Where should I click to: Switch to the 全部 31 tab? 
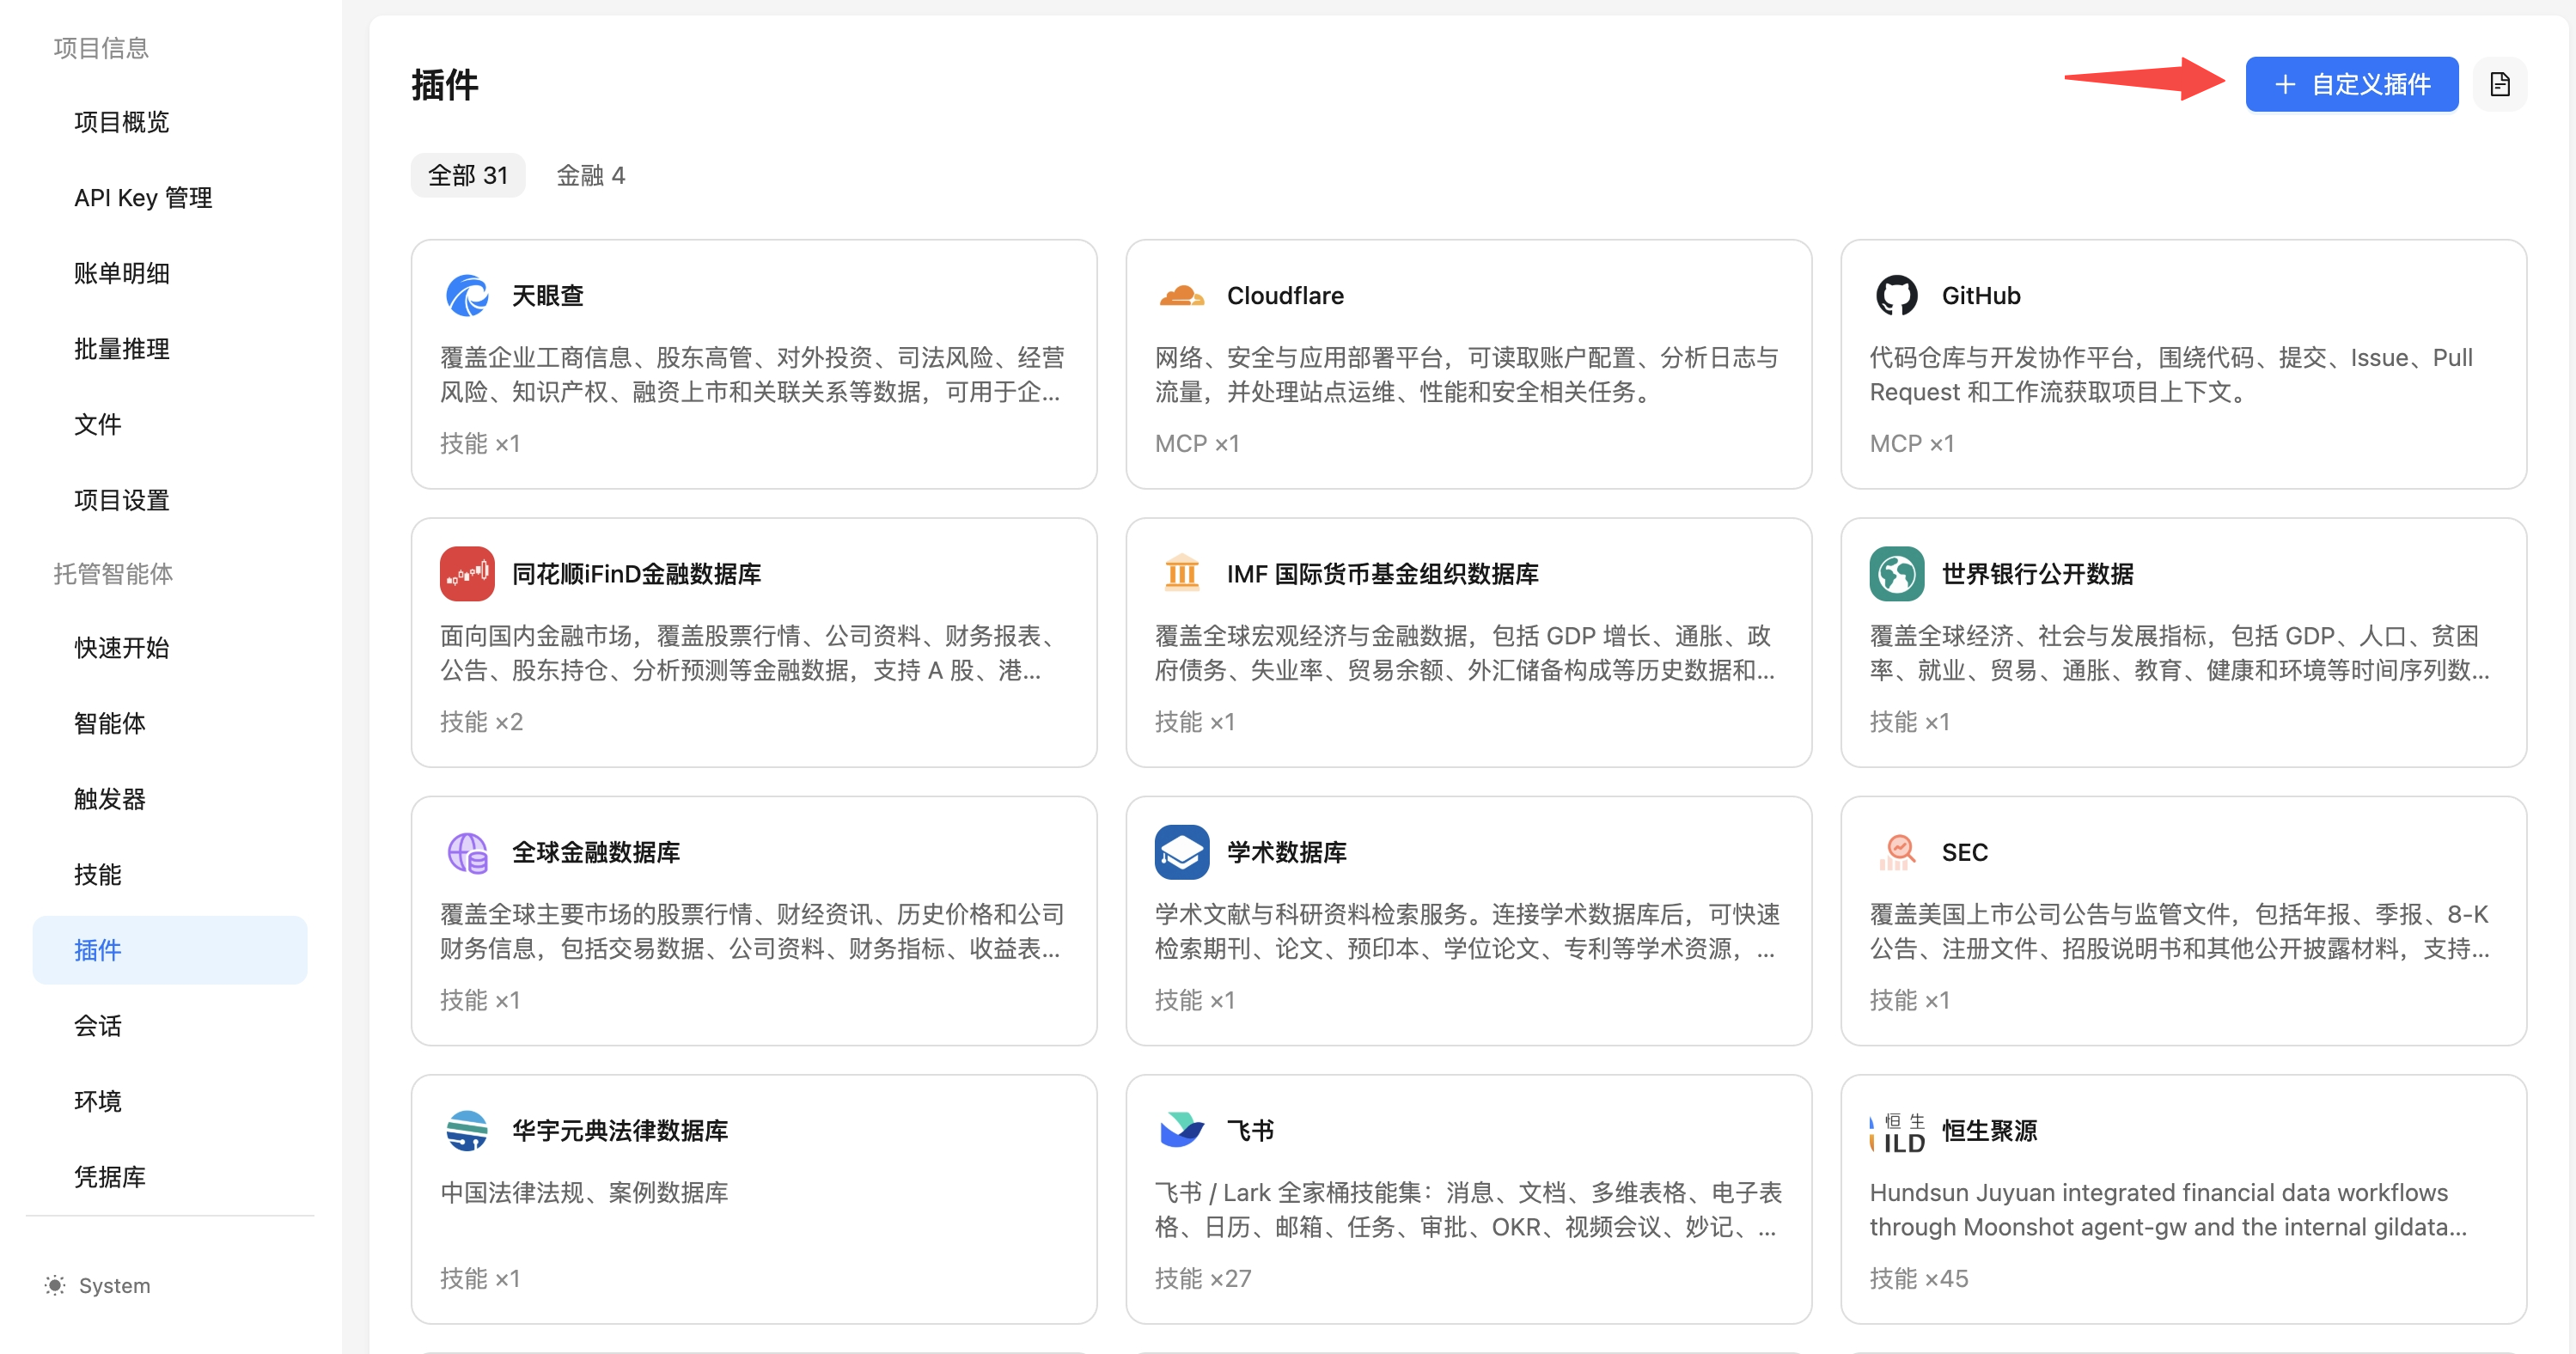click(x=467, y=176)
